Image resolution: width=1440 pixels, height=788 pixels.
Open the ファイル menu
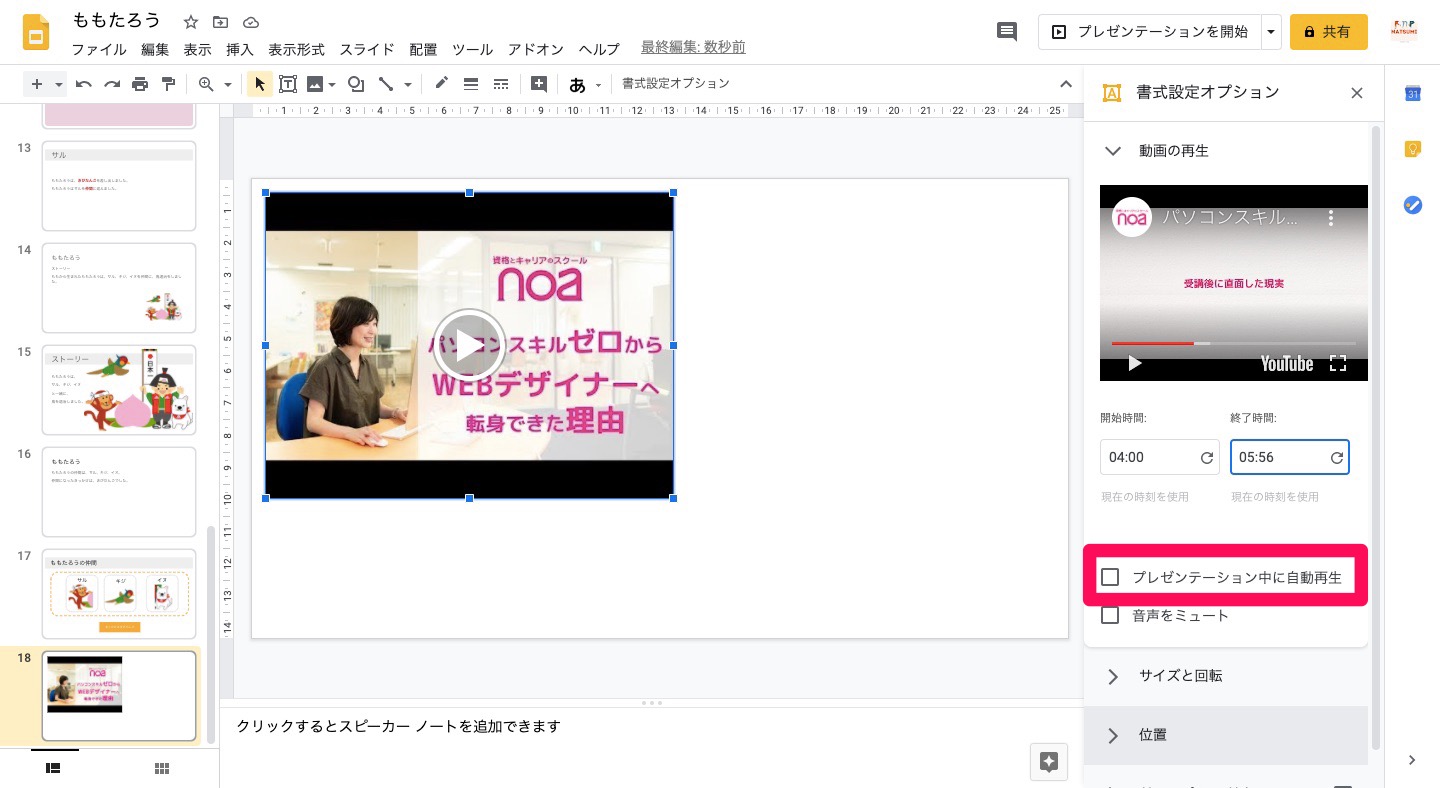pos(99,49)
